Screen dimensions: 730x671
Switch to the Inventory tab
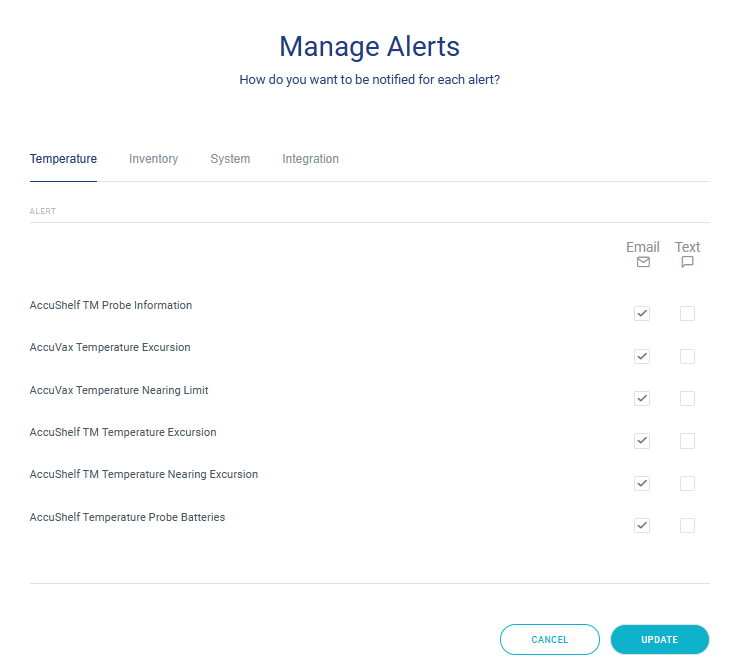153,159
